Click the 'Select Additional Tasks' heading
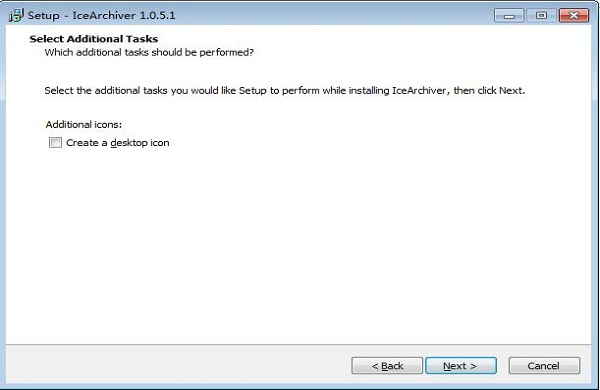Image resolution: width=600 pixels, height=390 pixels. 94,39
